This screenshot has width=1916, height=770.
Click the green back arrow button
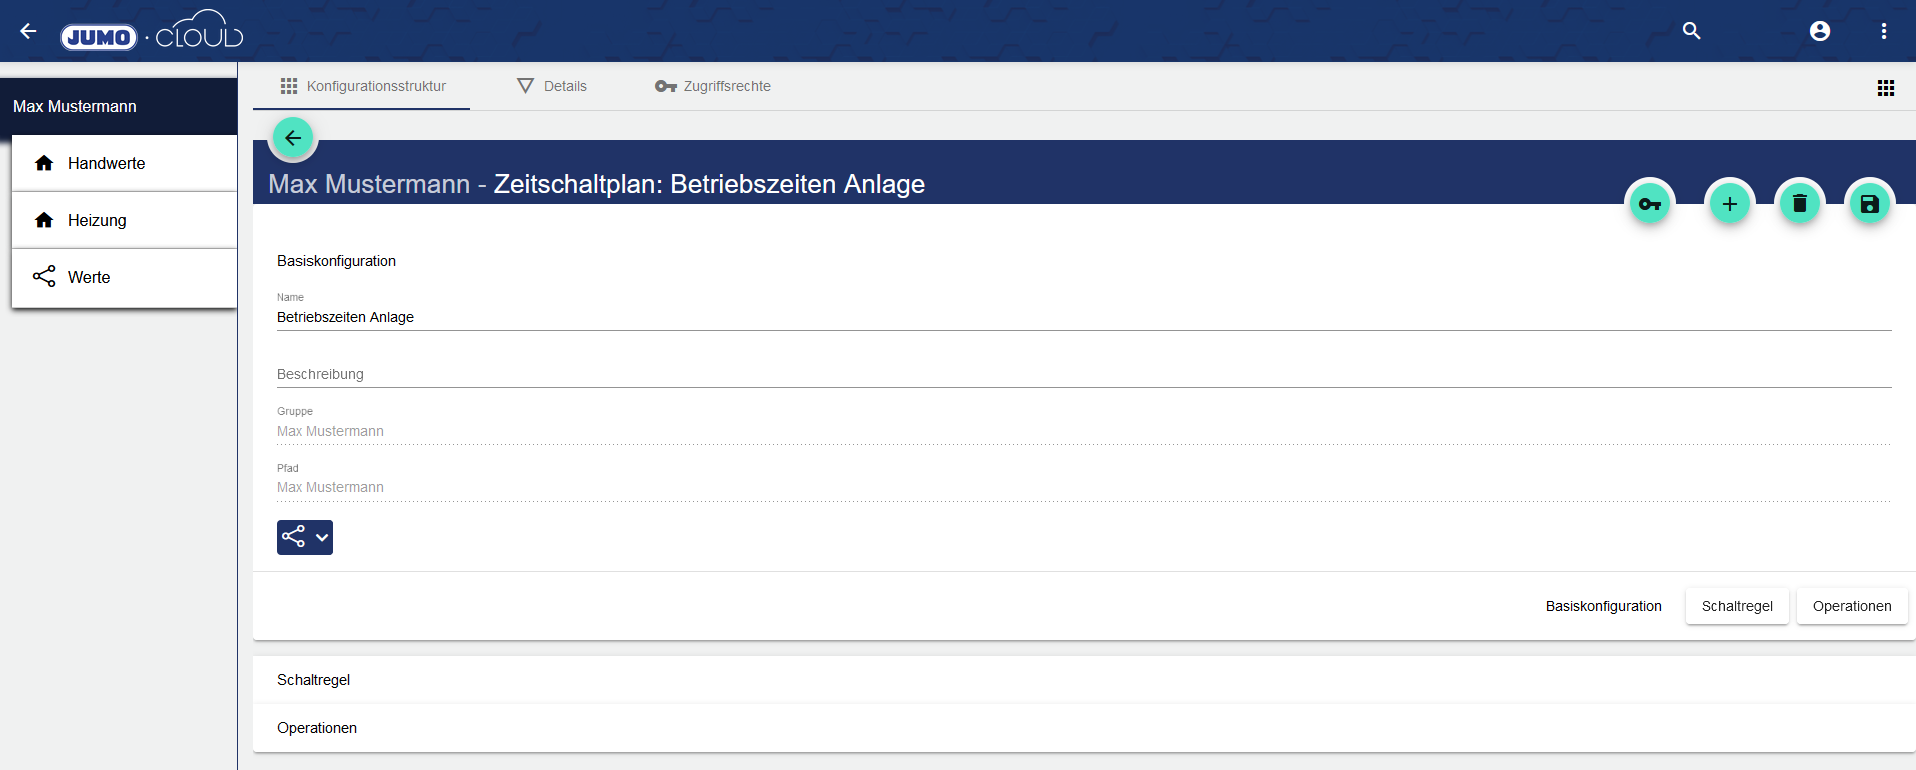pos(293,138)
